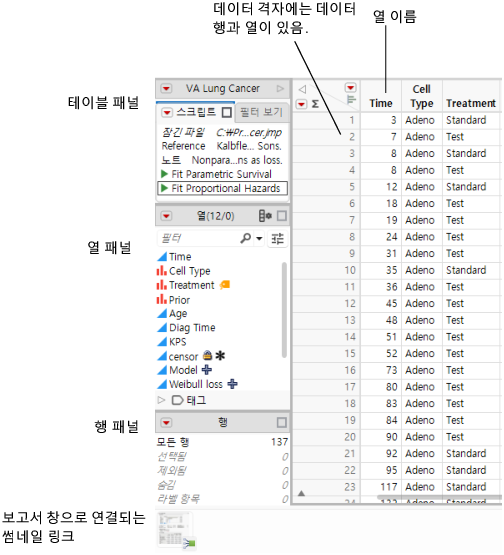This screenshot has width=504, height=555.
Task: Select the Time column header in the data grid
Action: (x=381, y=96)
